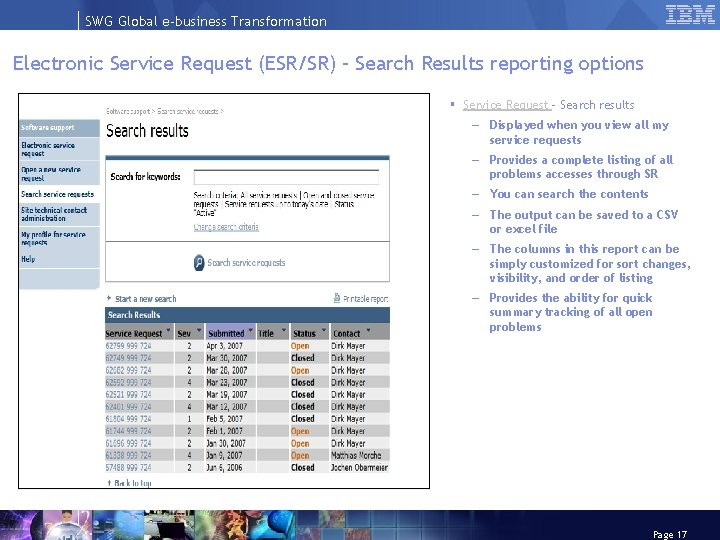
Task: Select Search service requests sidebar item
Action: [x=60, y=194]
